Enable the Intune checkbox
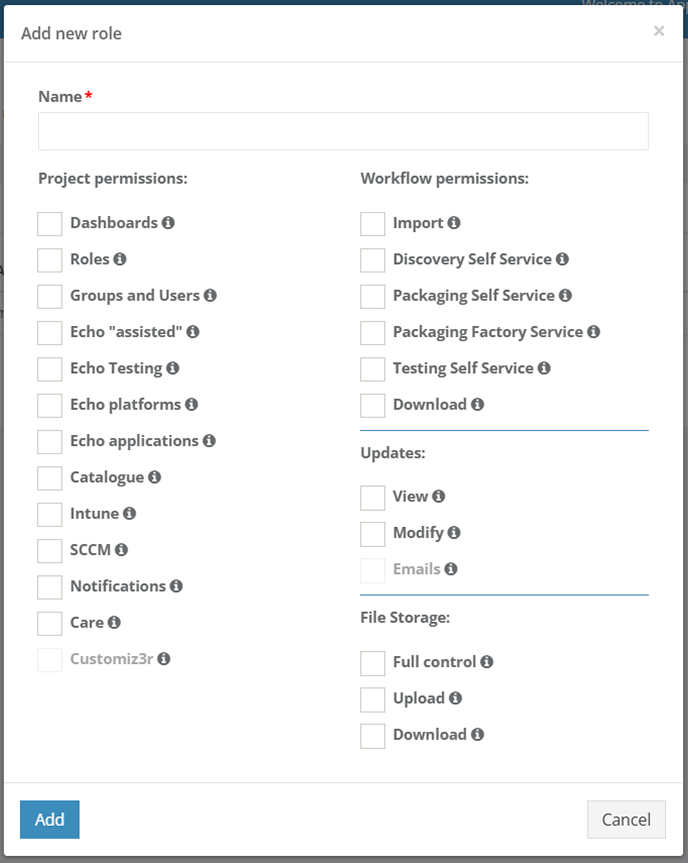 (50, 514)
